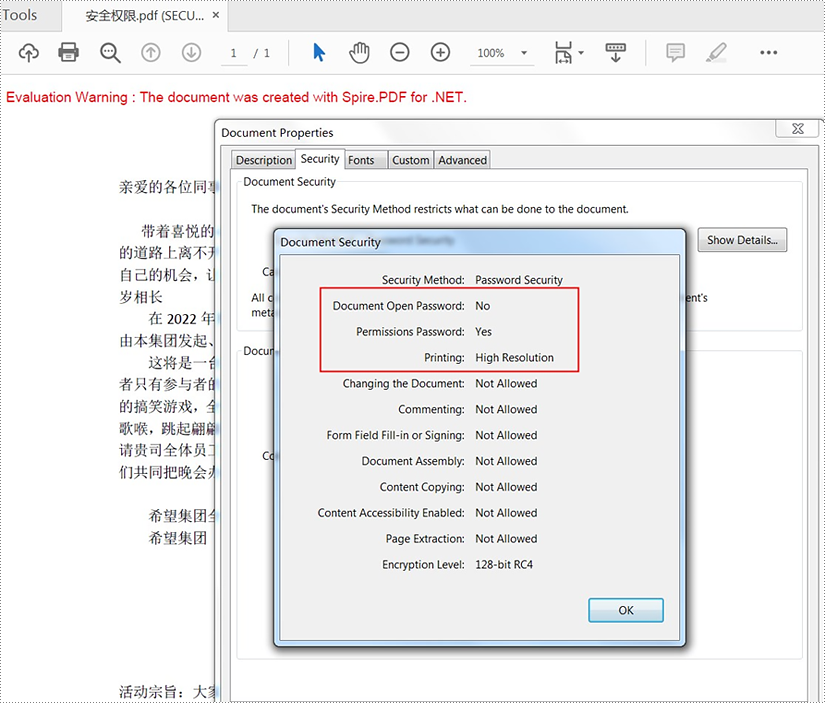The width and height of the screenshot is (825, 703).
Task: Click Changing the Document label
Action: pos(404,384)
